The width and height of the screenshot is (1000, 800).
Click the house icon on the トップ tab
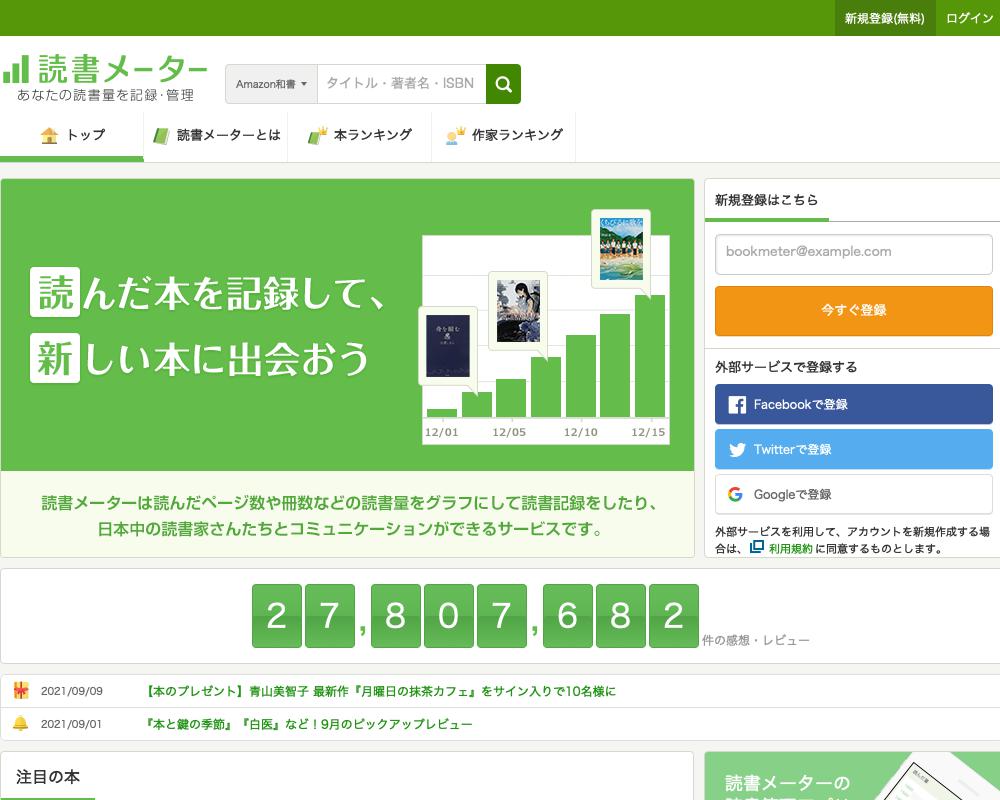49,136
